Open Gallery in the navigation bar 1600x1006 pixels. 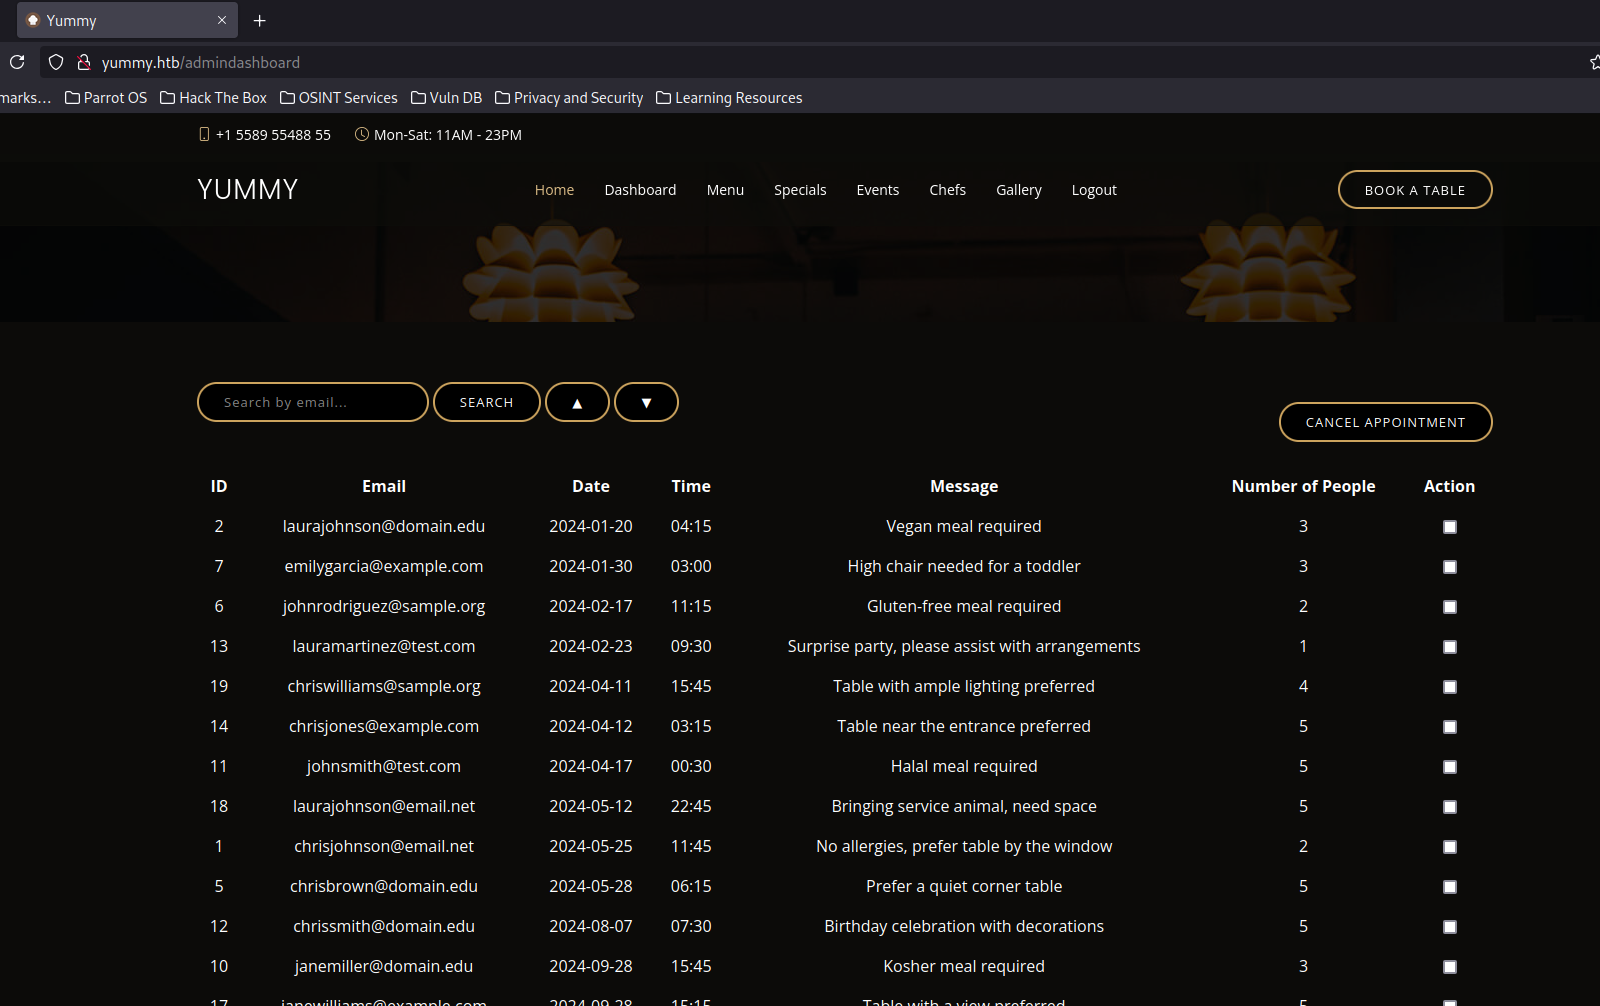(x=1019, y=190)
